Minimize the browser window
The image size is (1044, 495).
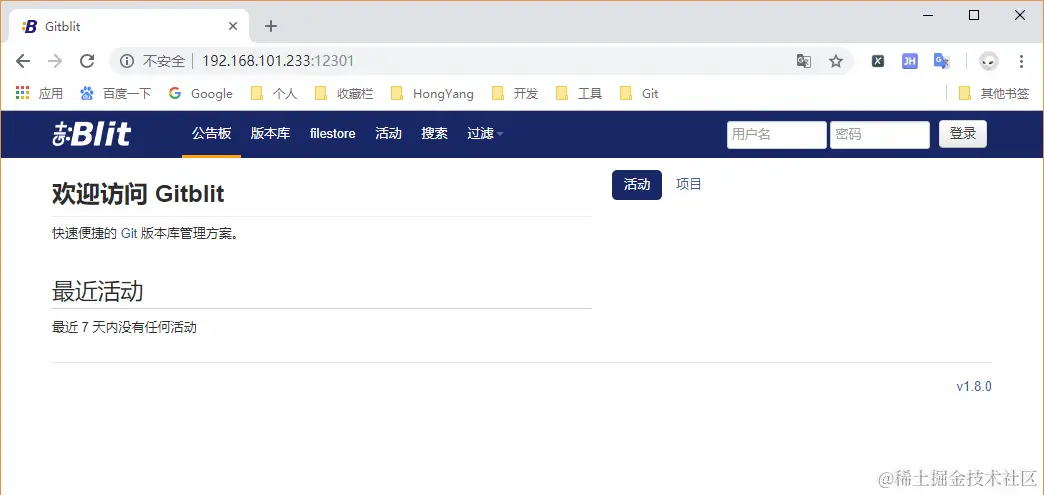(928, 15)
